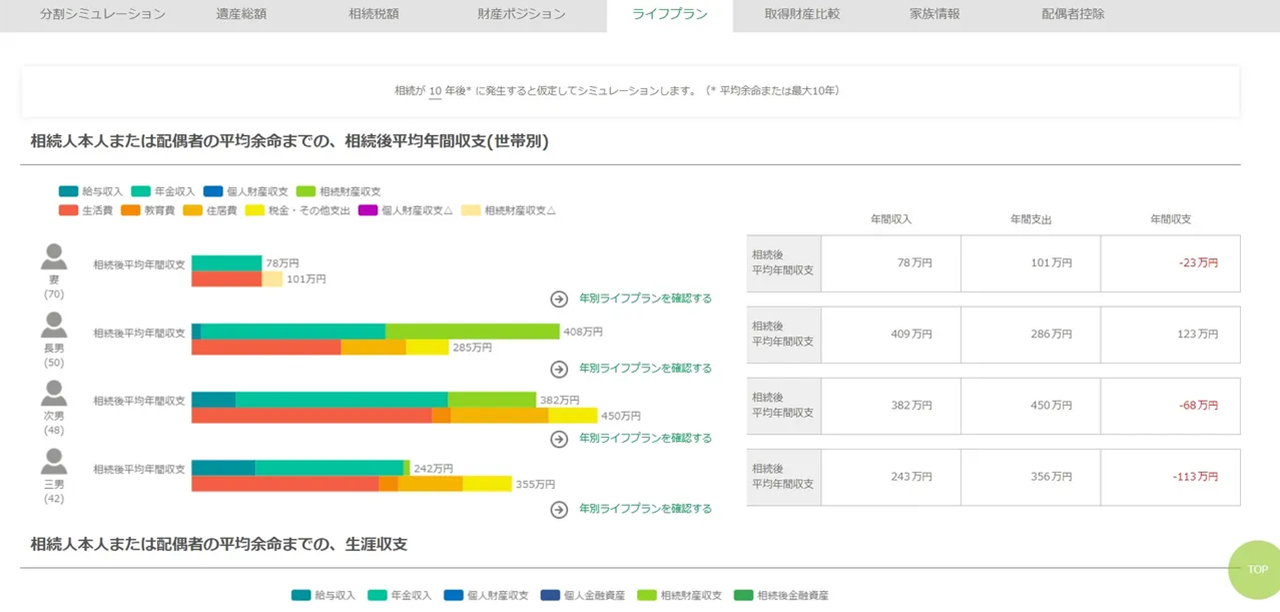Click the wife (妻) person avatar icon
The image size is (1280, 612).
click(54, 258)
